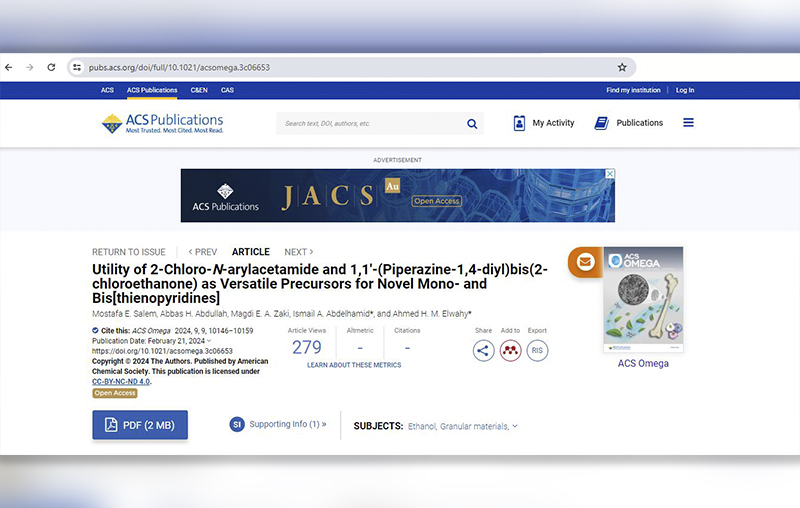The height and width of the screenshot is (508, 800).
Task: Open the Publications dropdown
Action: point(628,123)
